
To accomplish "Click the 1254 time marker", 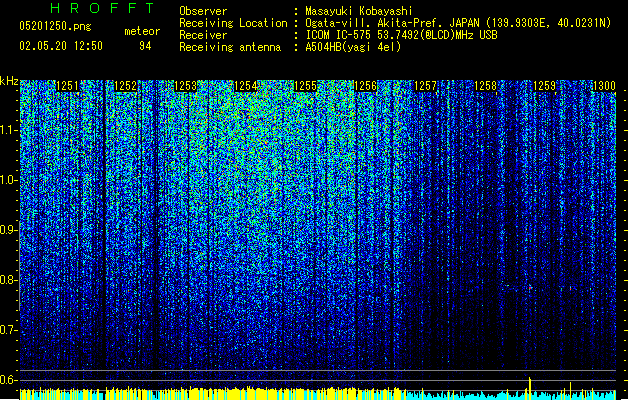I will coord(246,86).
